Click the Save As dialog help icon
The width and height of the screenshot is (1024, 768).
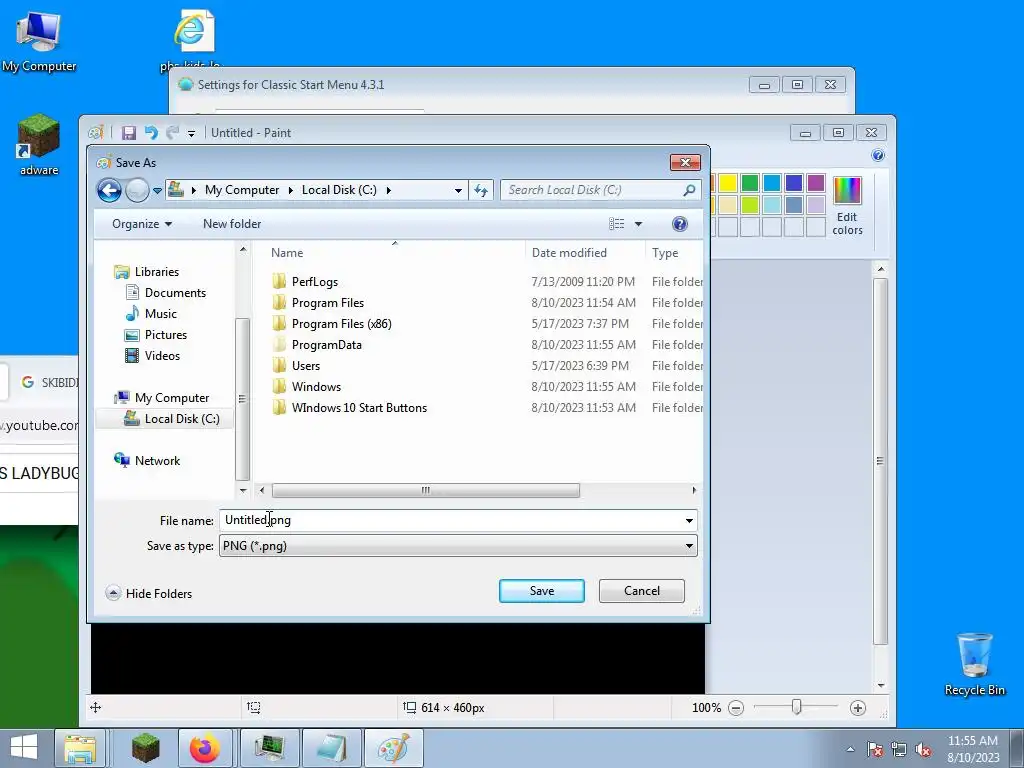coord(680,224)
